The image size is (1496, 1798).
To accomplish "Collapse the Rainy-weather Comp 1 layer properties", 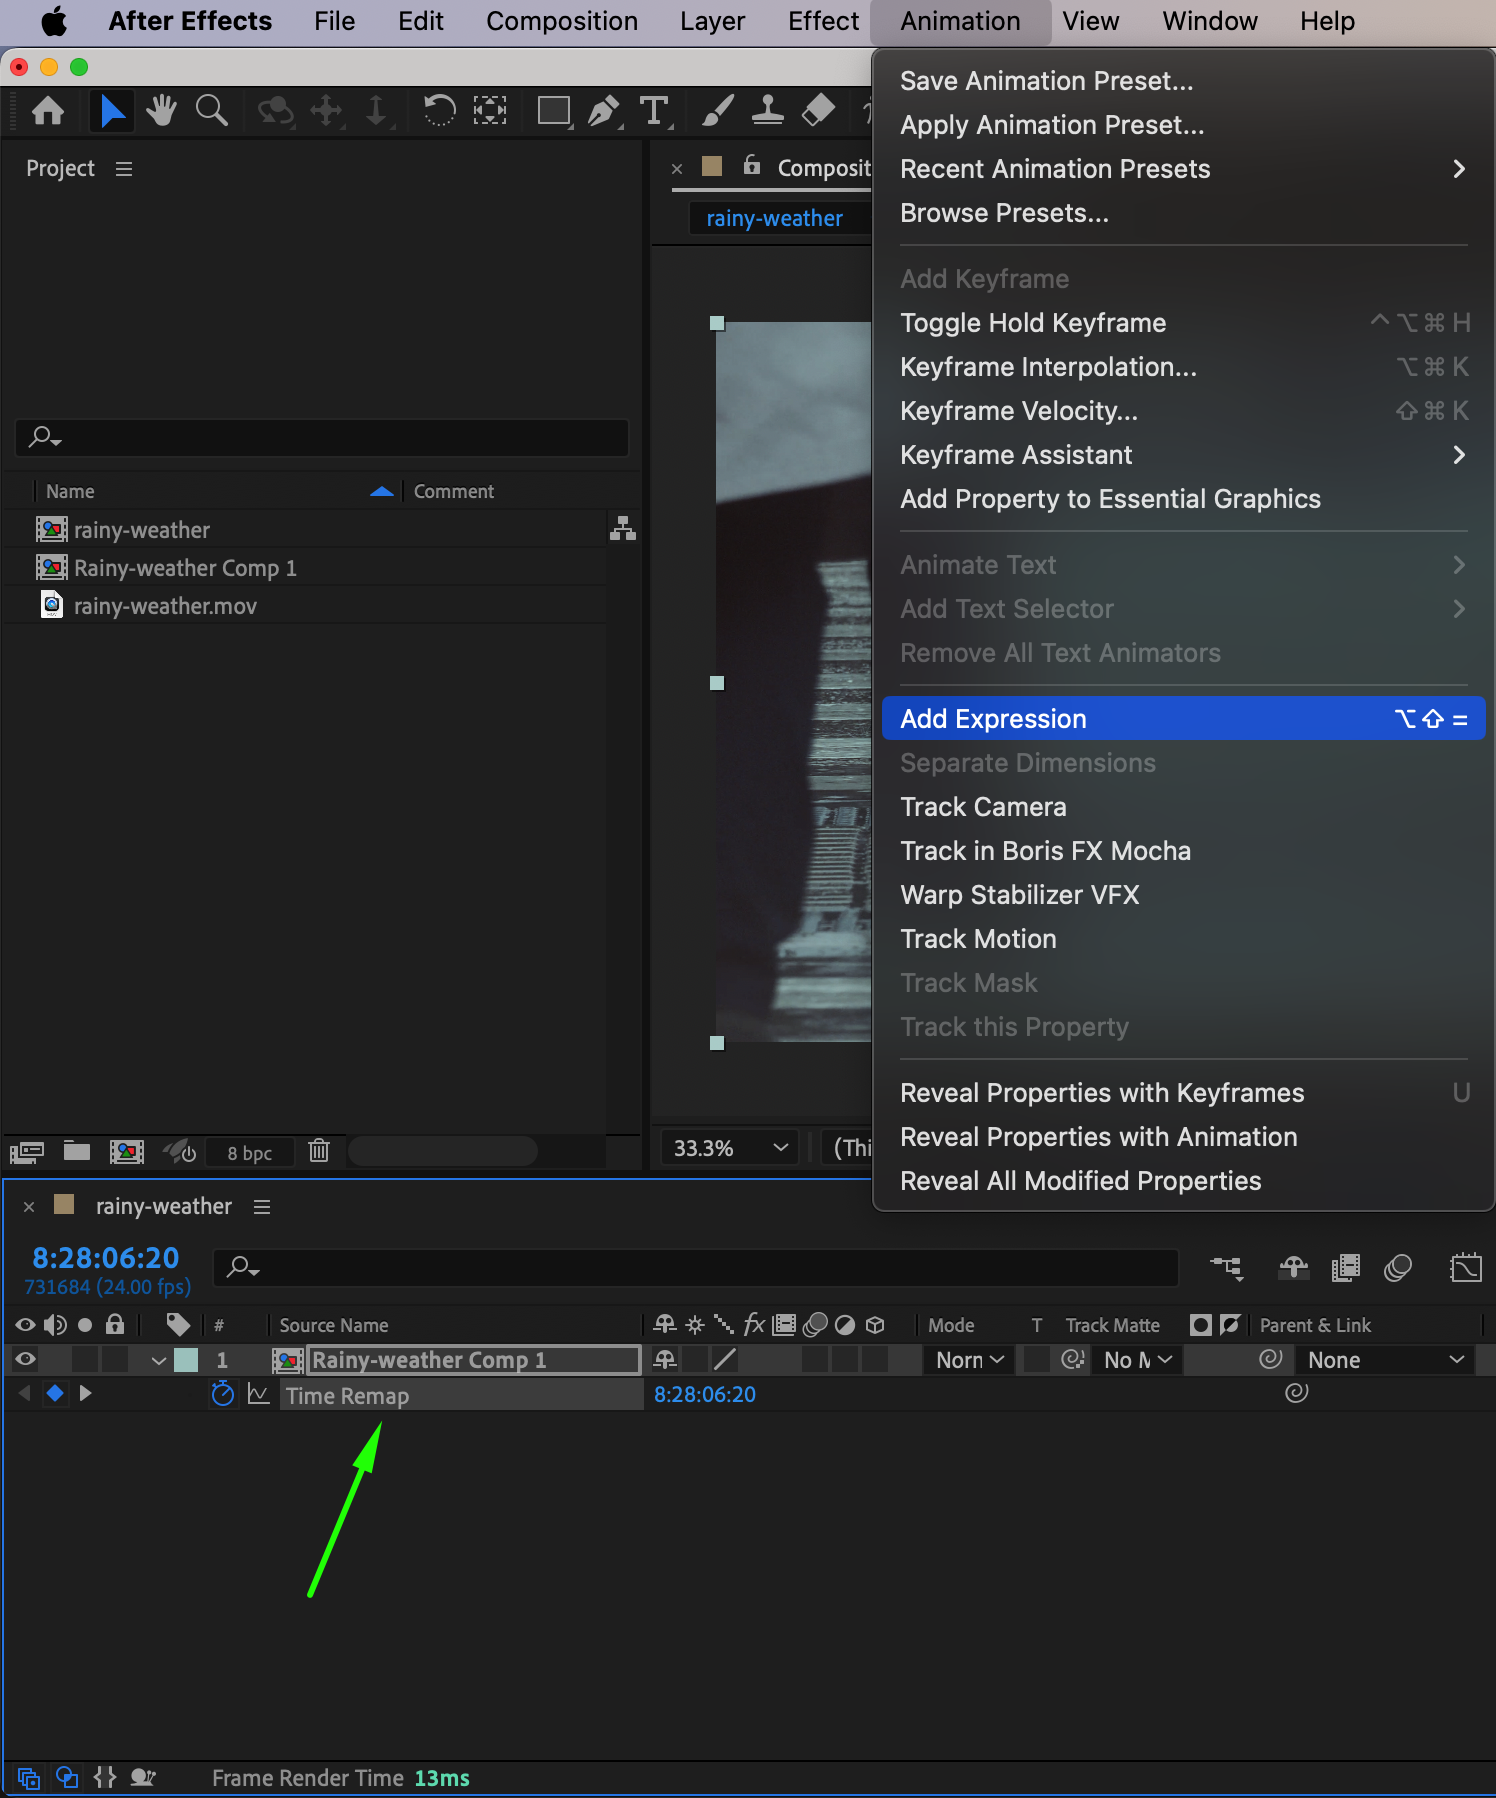I will (158, 1360).
